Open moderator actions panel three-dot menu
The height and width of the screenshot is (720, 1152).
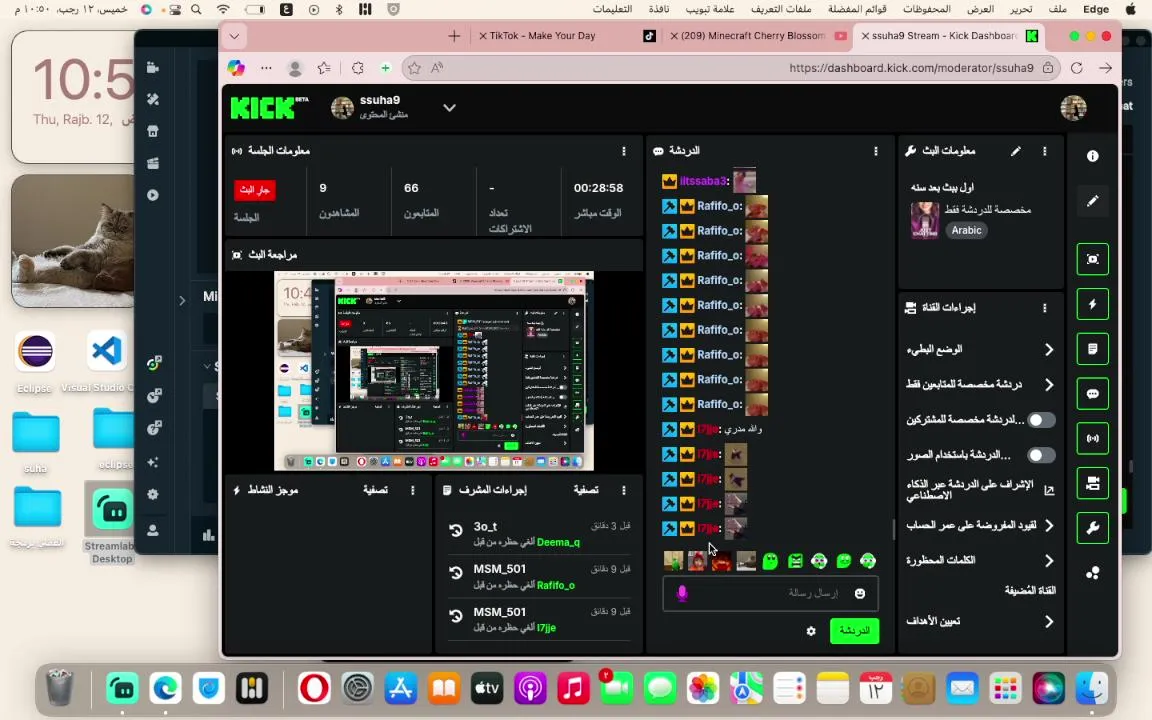(x=624, y=490)
